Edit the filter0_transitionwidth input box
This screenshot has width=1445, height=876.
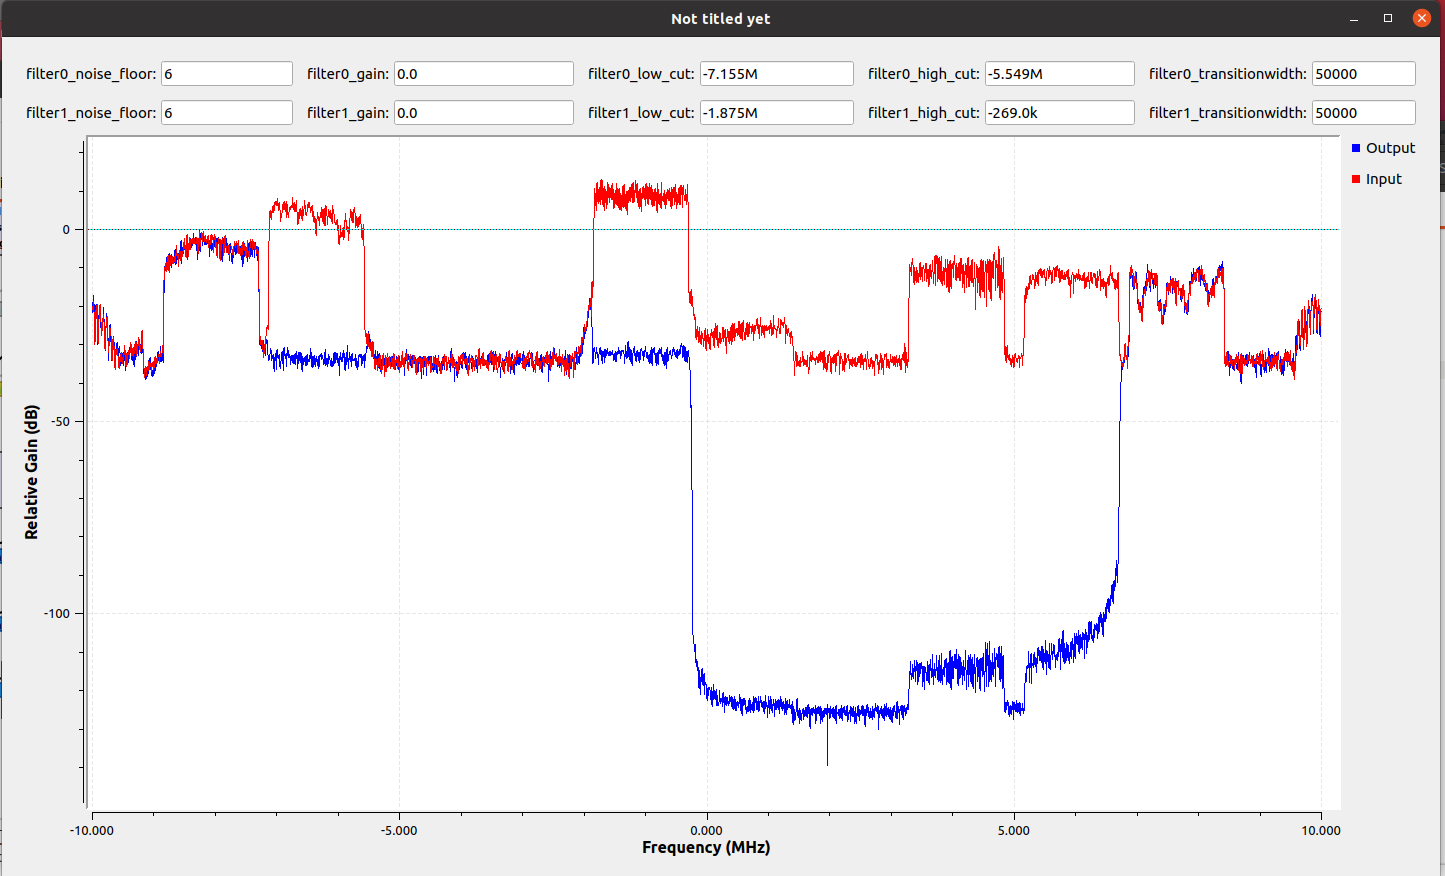(x=1364, y=74)
